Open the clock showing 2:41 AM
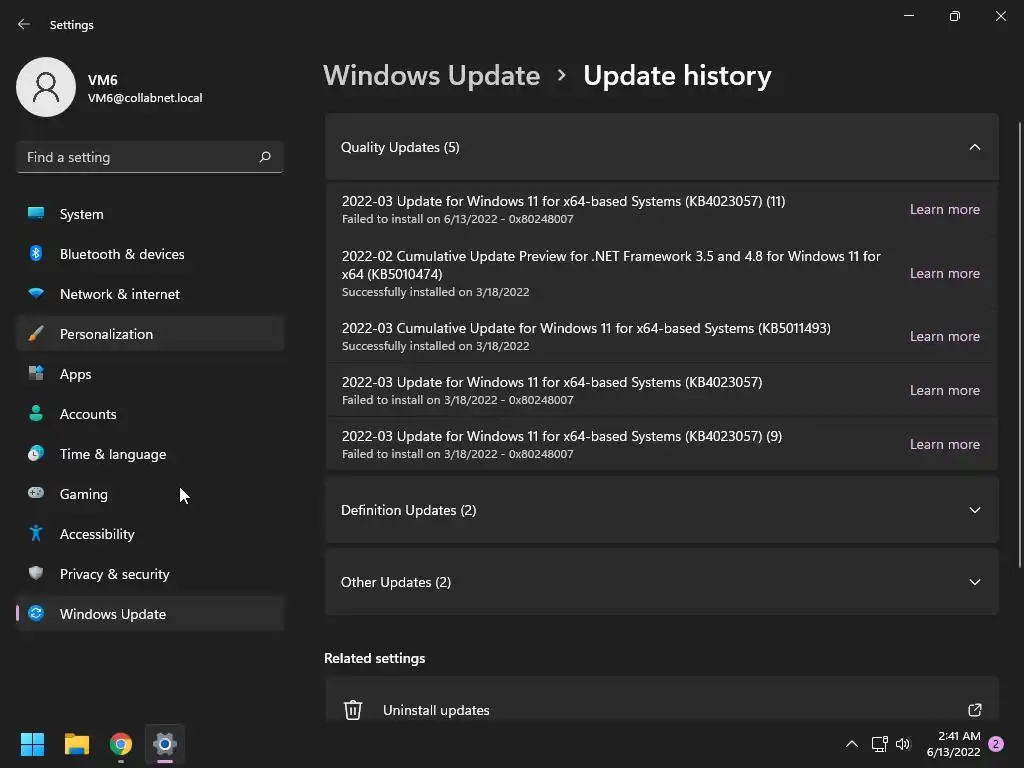 [x=953, y=744]
